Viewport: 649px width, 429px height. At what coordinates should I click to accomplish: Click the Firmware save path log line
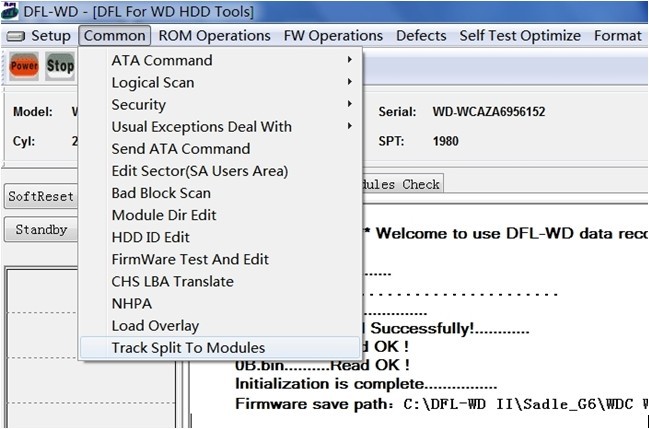point(442,404)
